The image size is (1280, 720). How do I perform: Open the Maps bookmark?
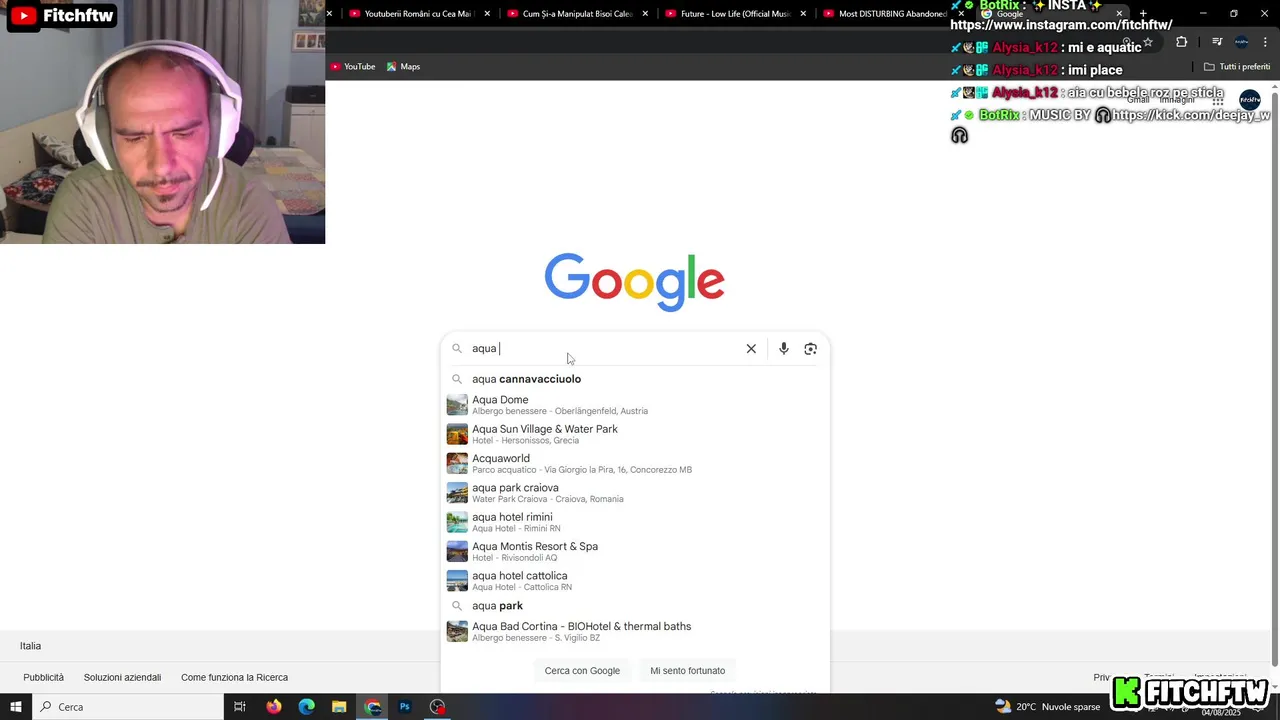coord(403,67)
